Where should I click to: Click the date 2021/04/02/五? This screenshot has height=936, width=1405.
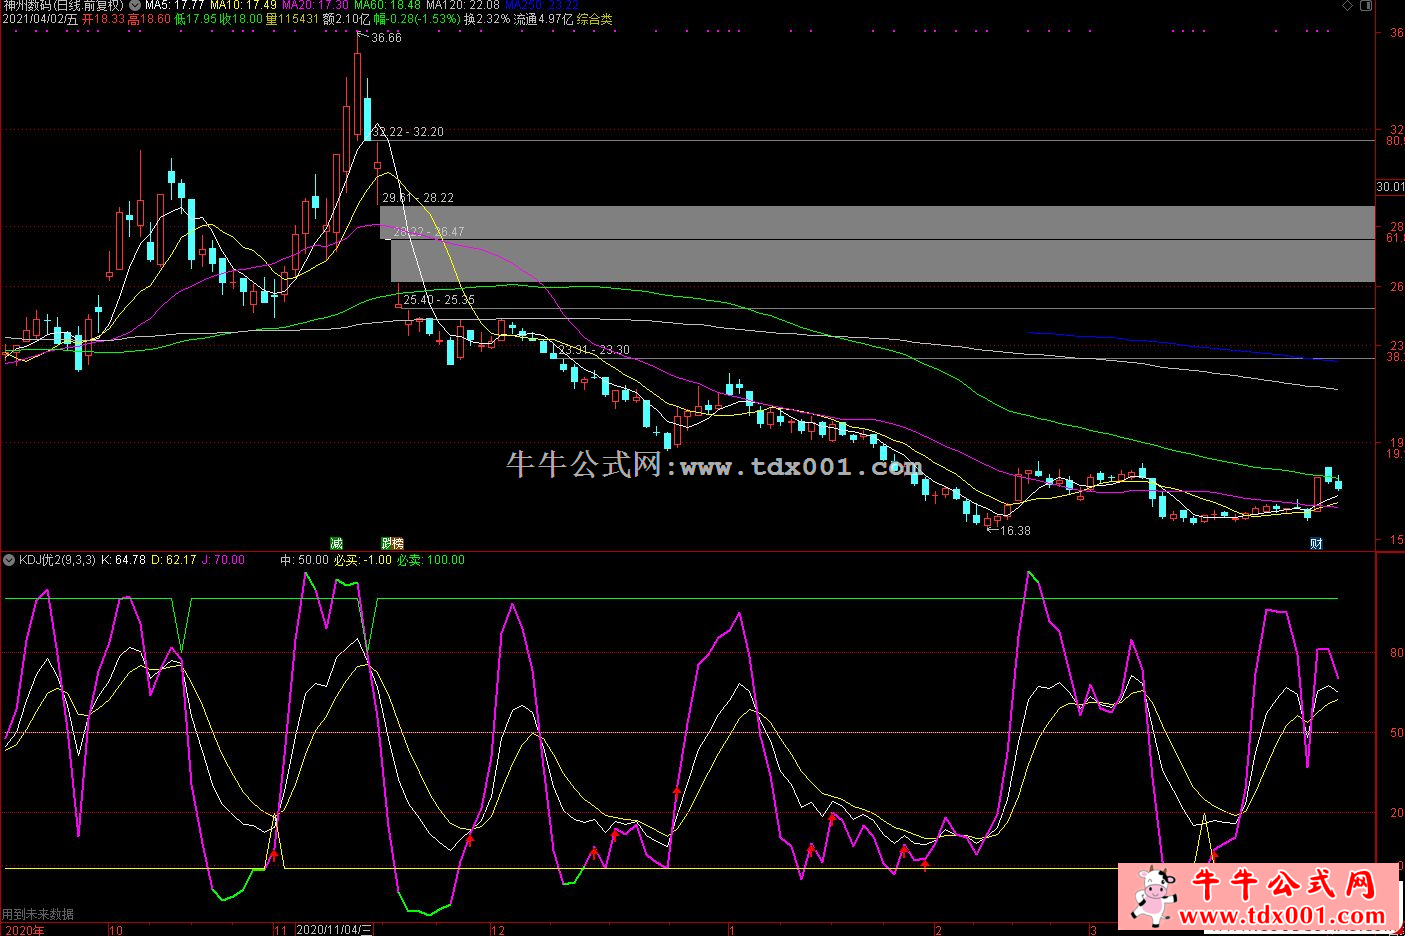click(40, 19)
